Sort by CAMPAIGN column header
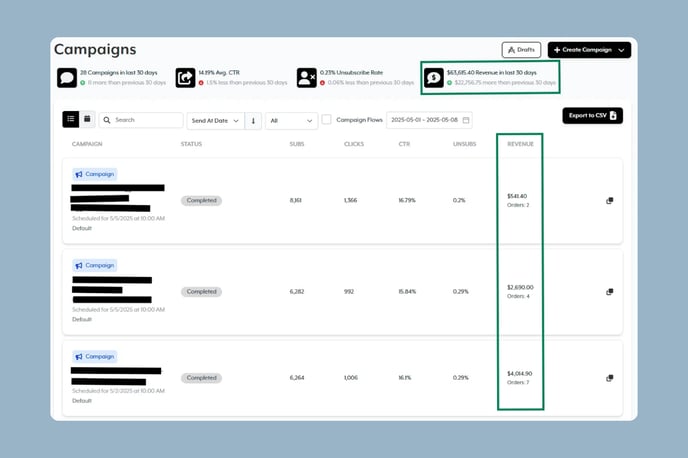Viewport: 688px width, 458px height. [87, 144]
